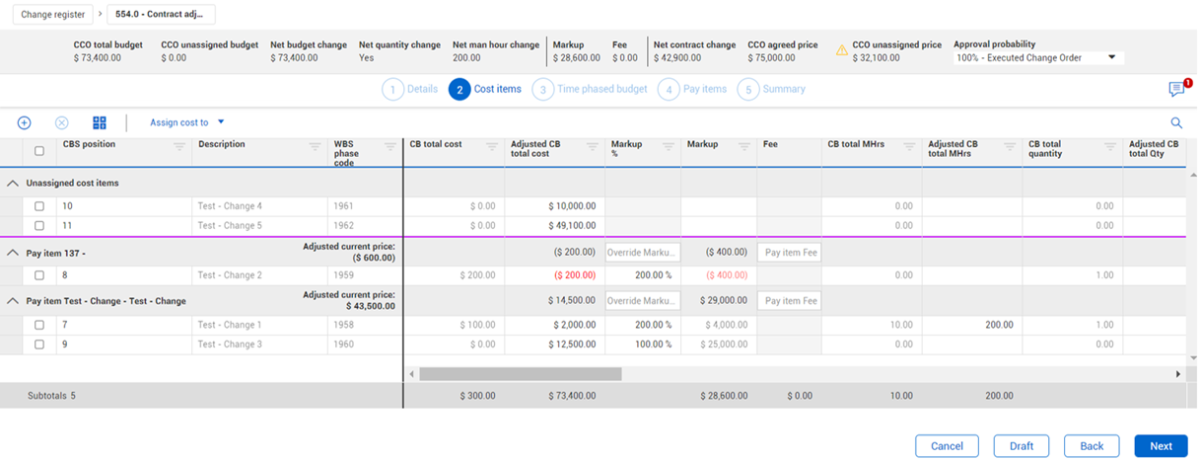Toggle the select-all checkbox in header

(x=39, y=151)
